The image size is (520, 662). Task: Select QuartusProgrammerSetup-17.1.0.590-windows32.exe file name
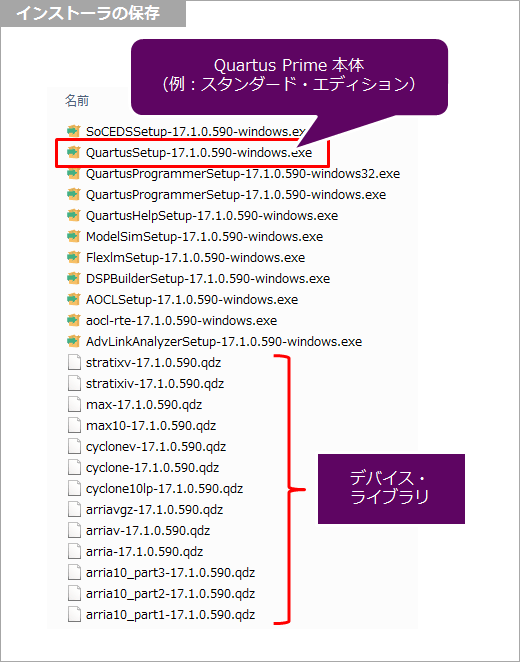(x=243, y=174)
